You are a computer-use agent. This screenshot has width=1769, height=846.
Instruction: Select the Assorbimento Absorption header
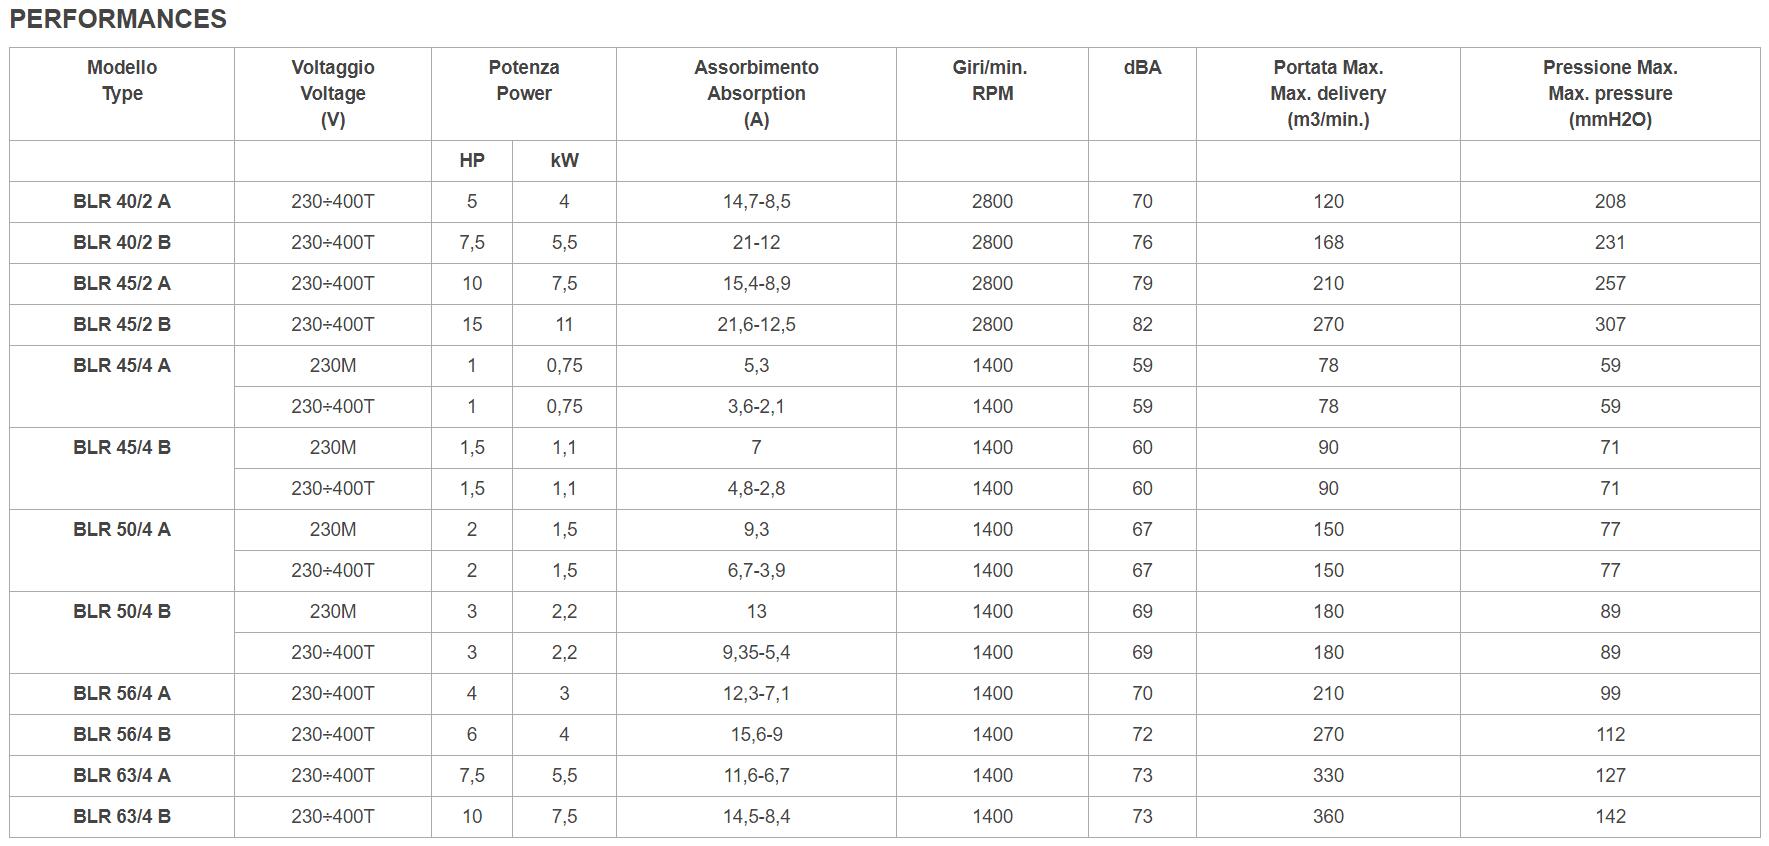[756, 93]
